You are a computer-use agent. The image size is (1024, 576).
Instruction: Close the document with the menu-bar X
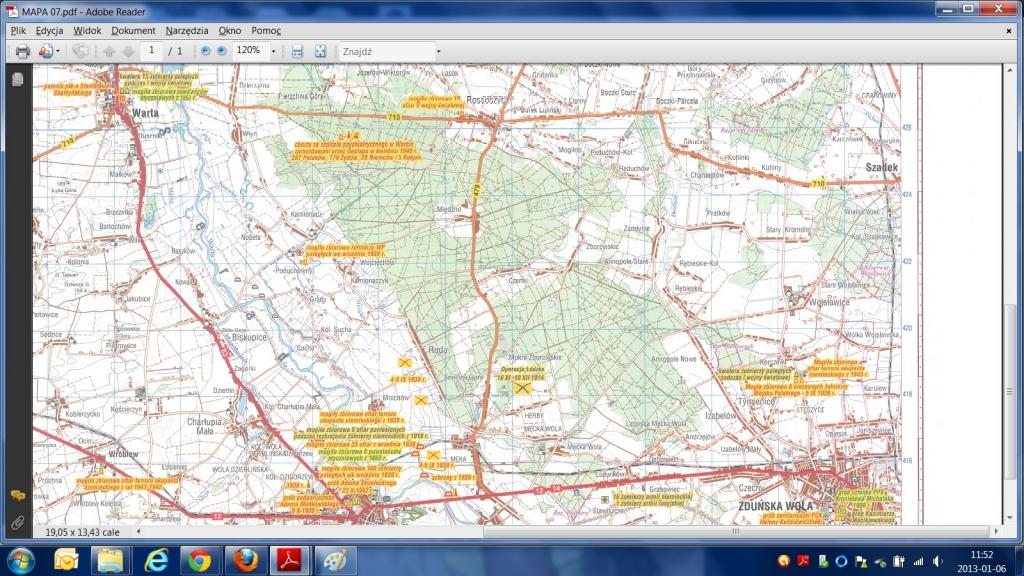(1008, 31)
